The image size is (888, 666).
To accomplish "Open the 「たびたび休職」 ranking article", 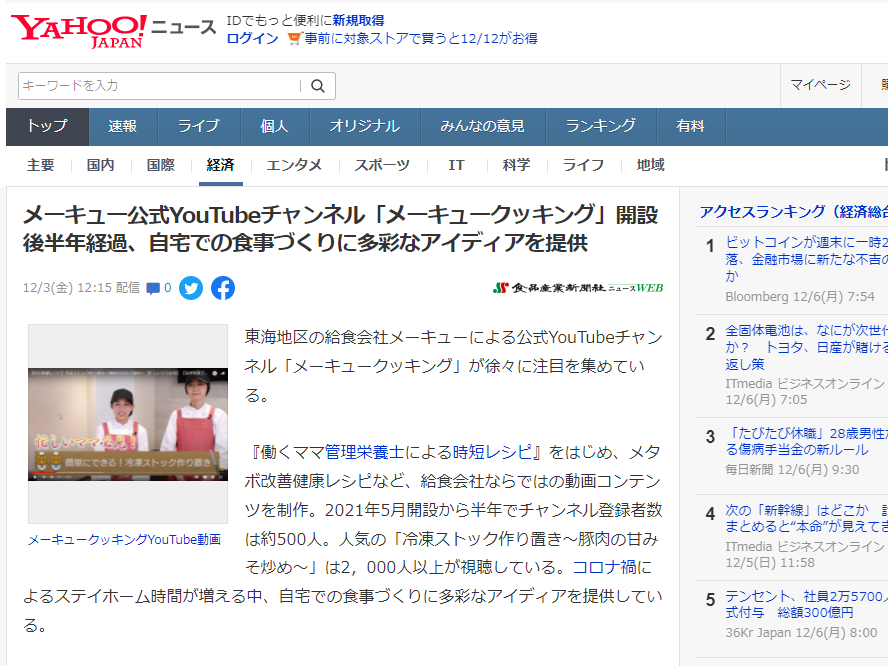I will (x=806, y=442).
